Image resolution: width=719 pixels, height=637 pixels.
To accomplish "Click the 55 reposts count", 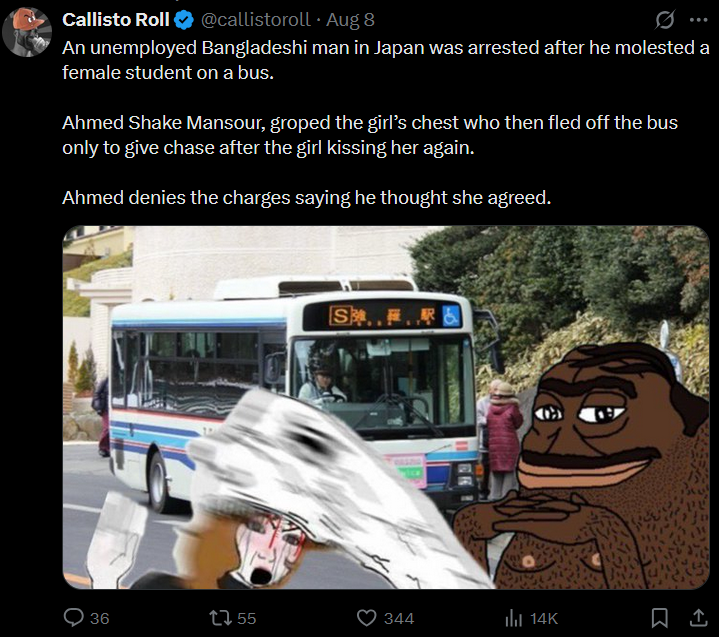I will [x=246, y=618].
